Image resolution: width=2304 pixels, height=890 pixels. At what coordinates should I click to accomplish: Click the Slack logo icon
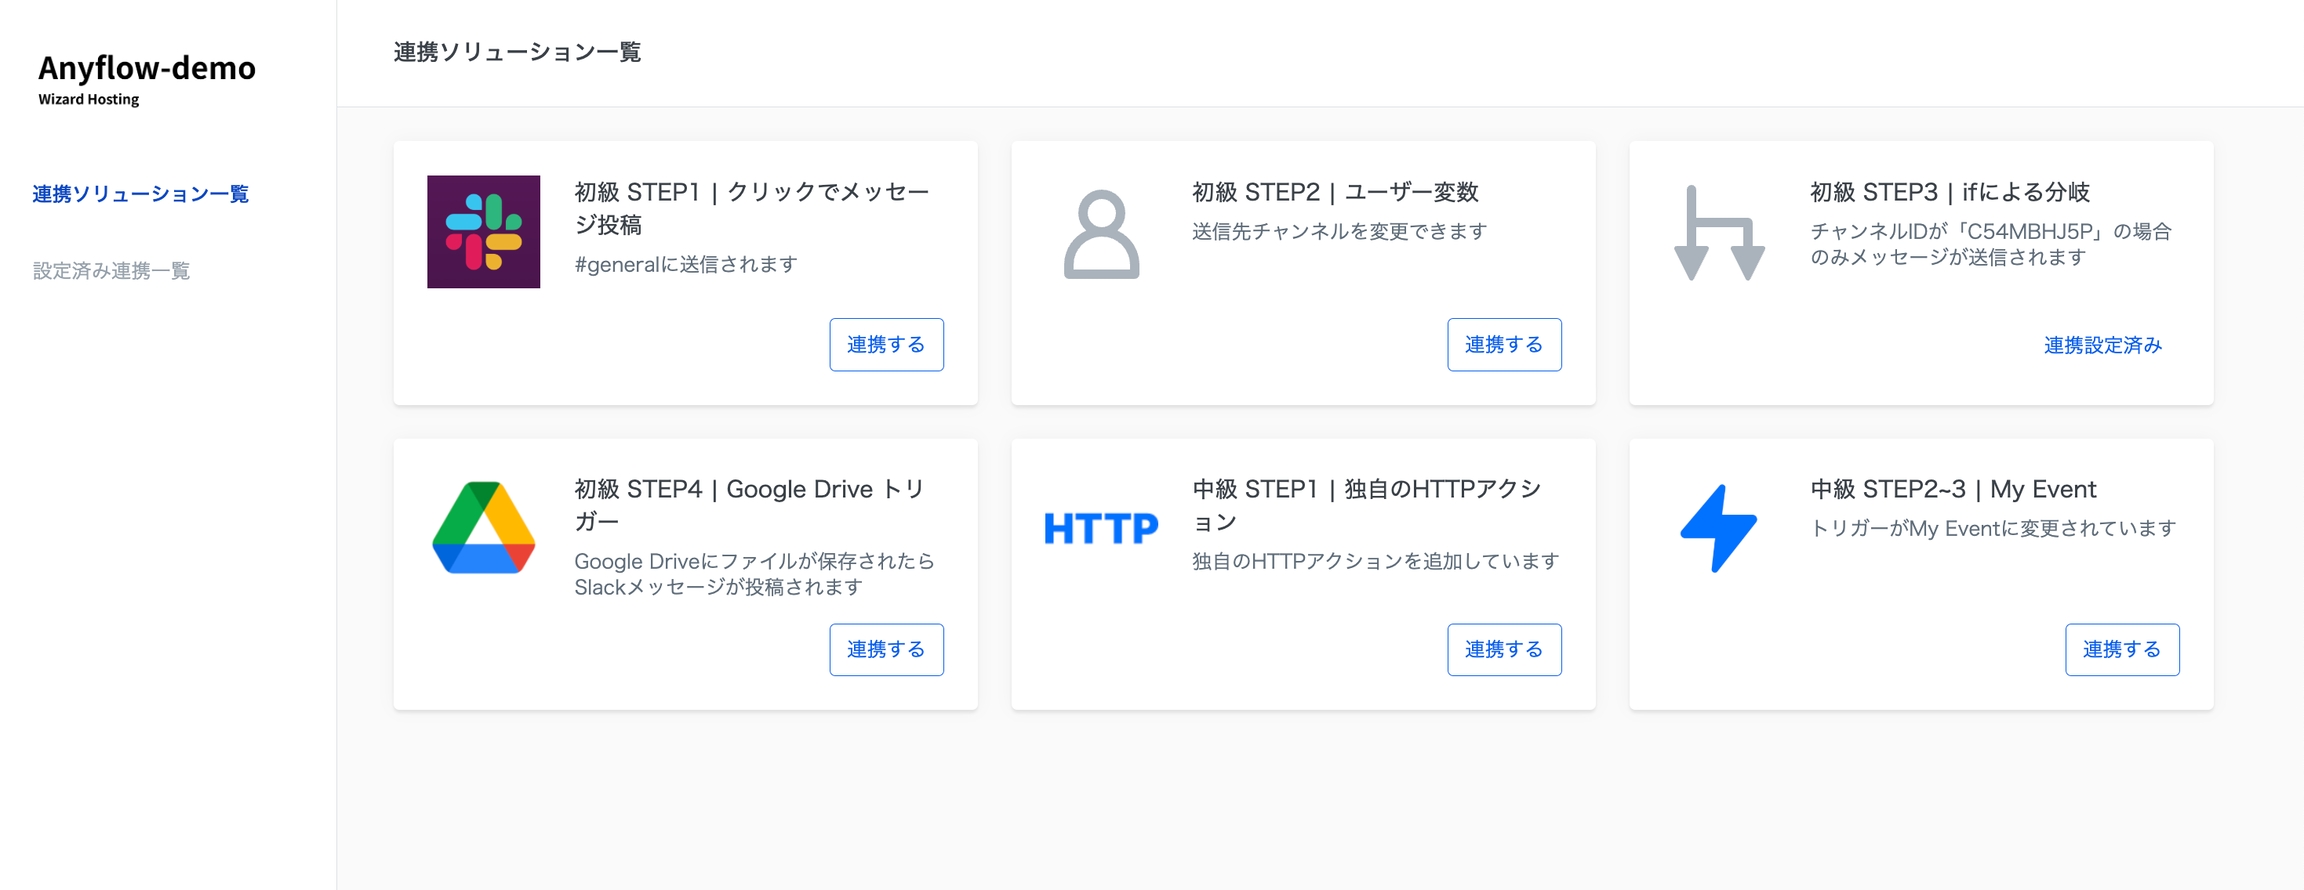(x=483, y=232)
